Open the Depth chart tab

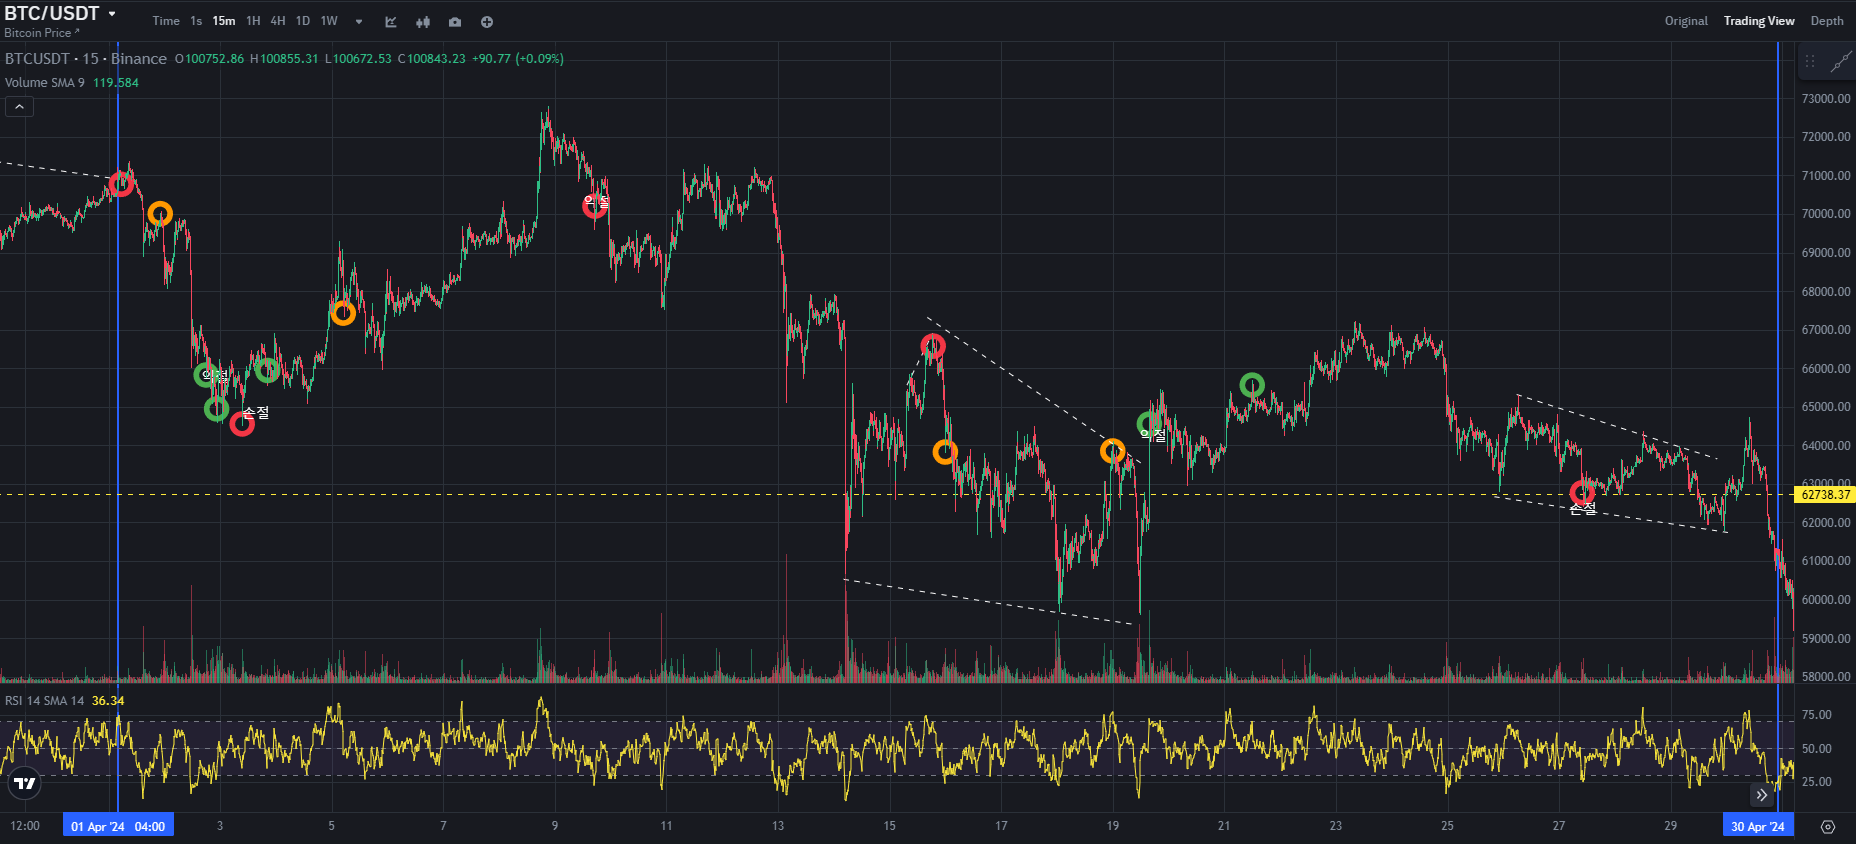tap(1827, 21)
